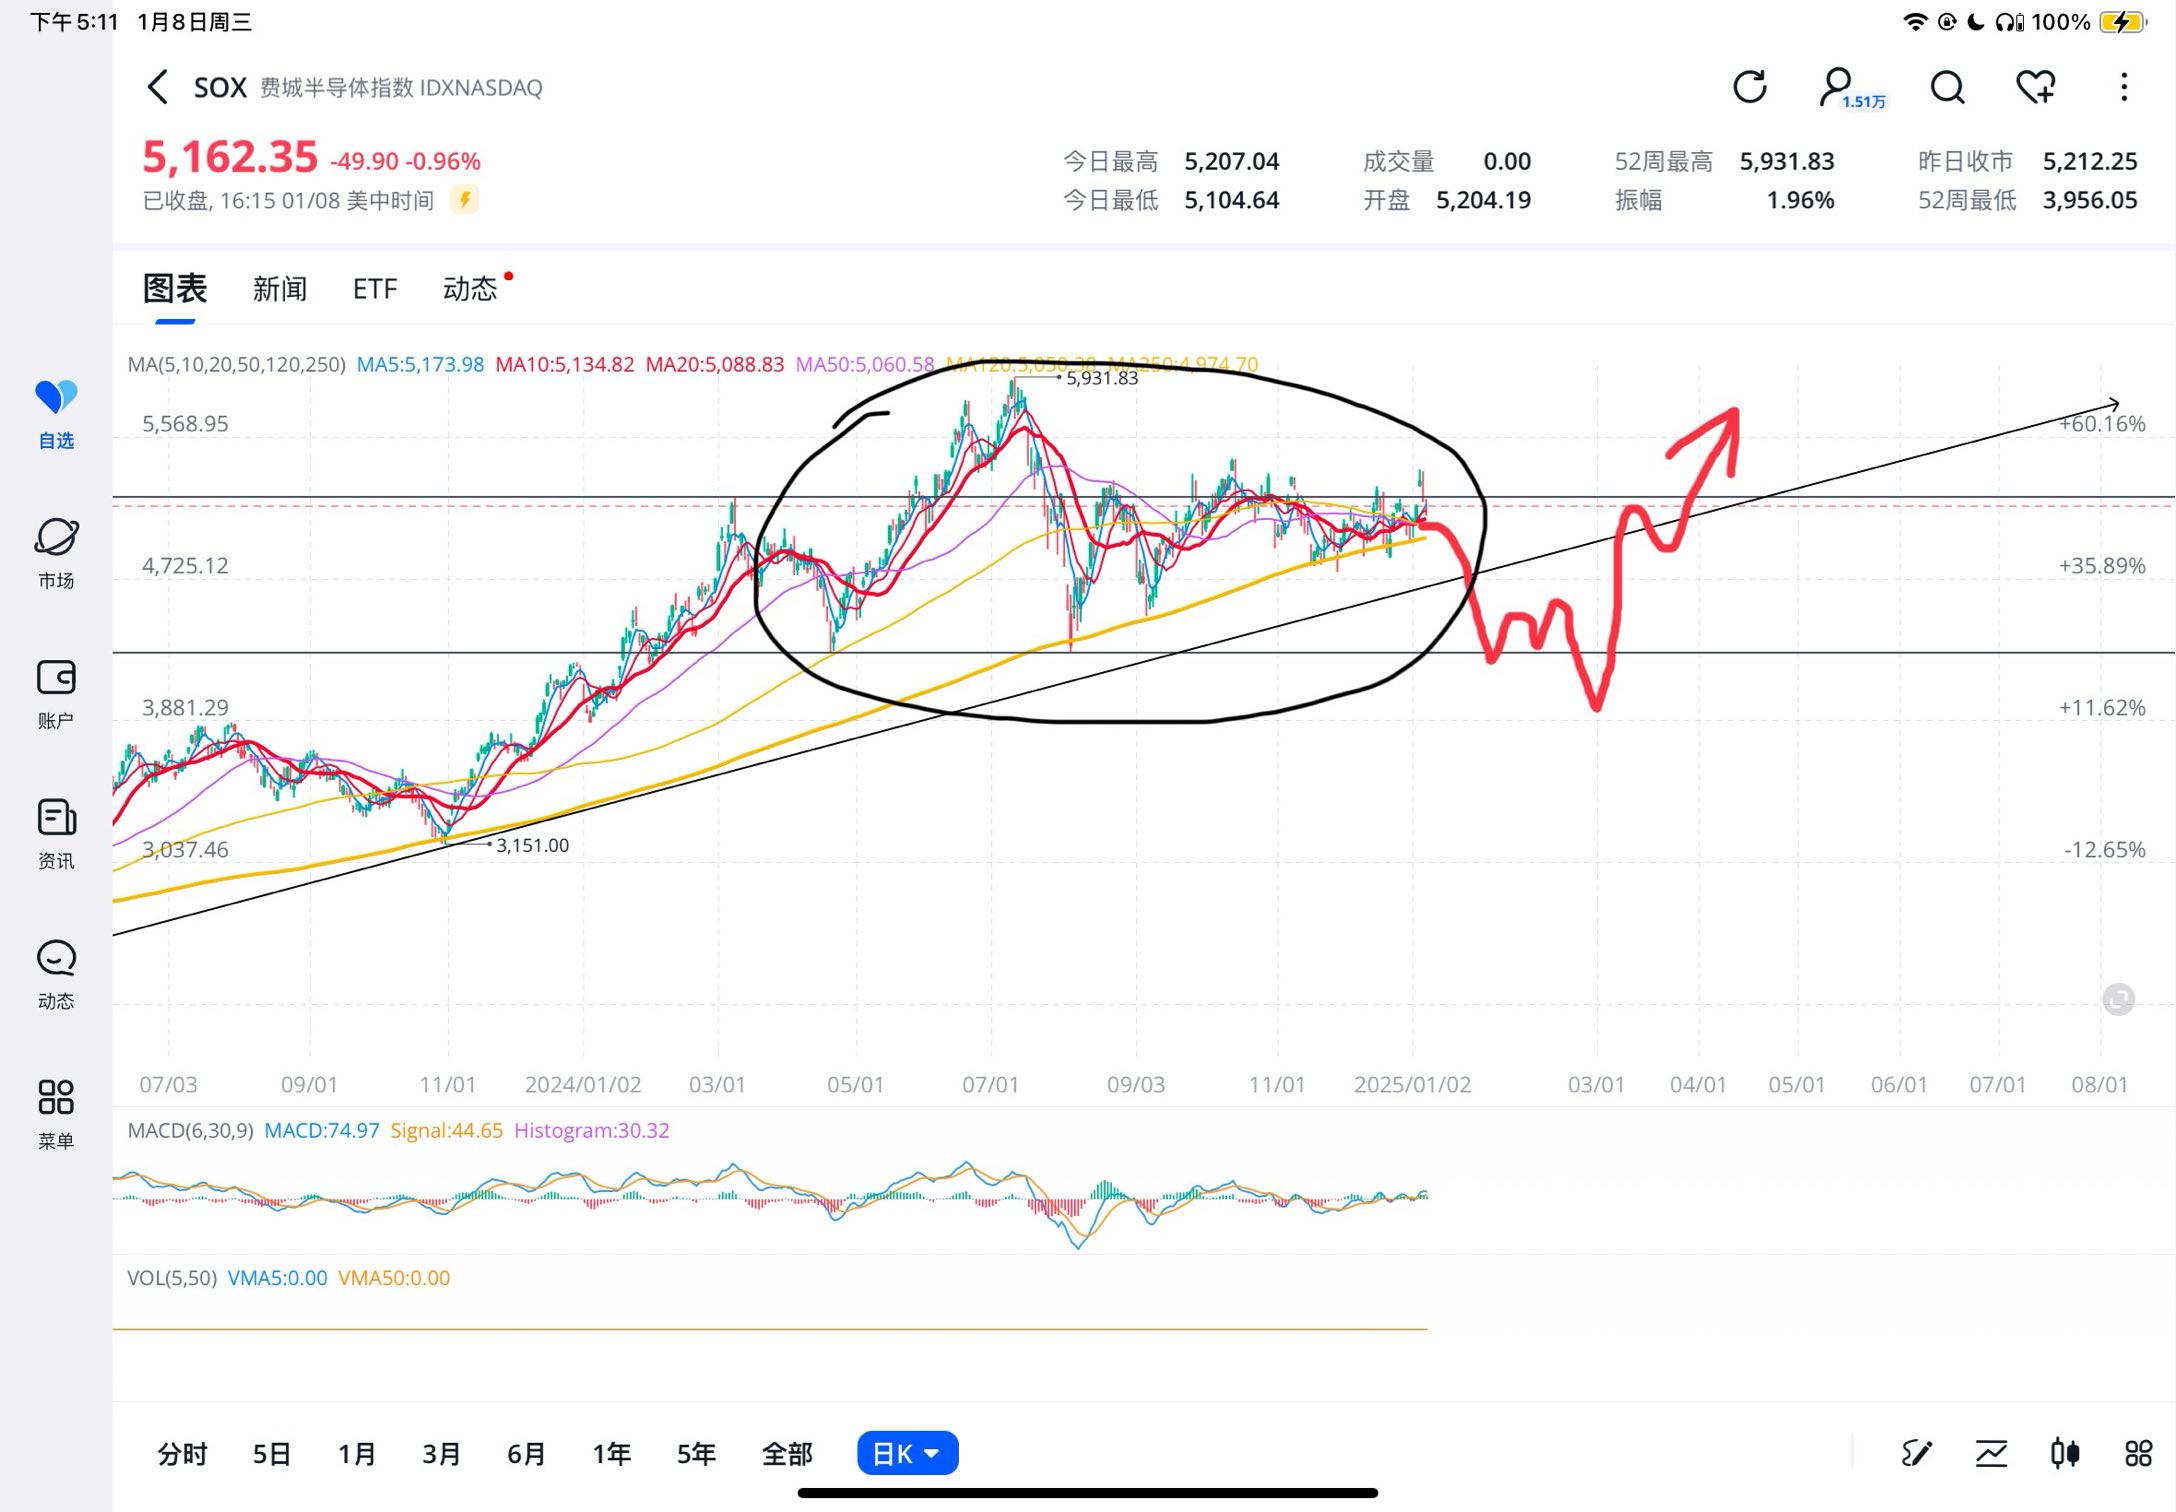This screenshot has height=1512, width=2176.
Task: Open the search magnifier icon
Action: pos(1947,87)
